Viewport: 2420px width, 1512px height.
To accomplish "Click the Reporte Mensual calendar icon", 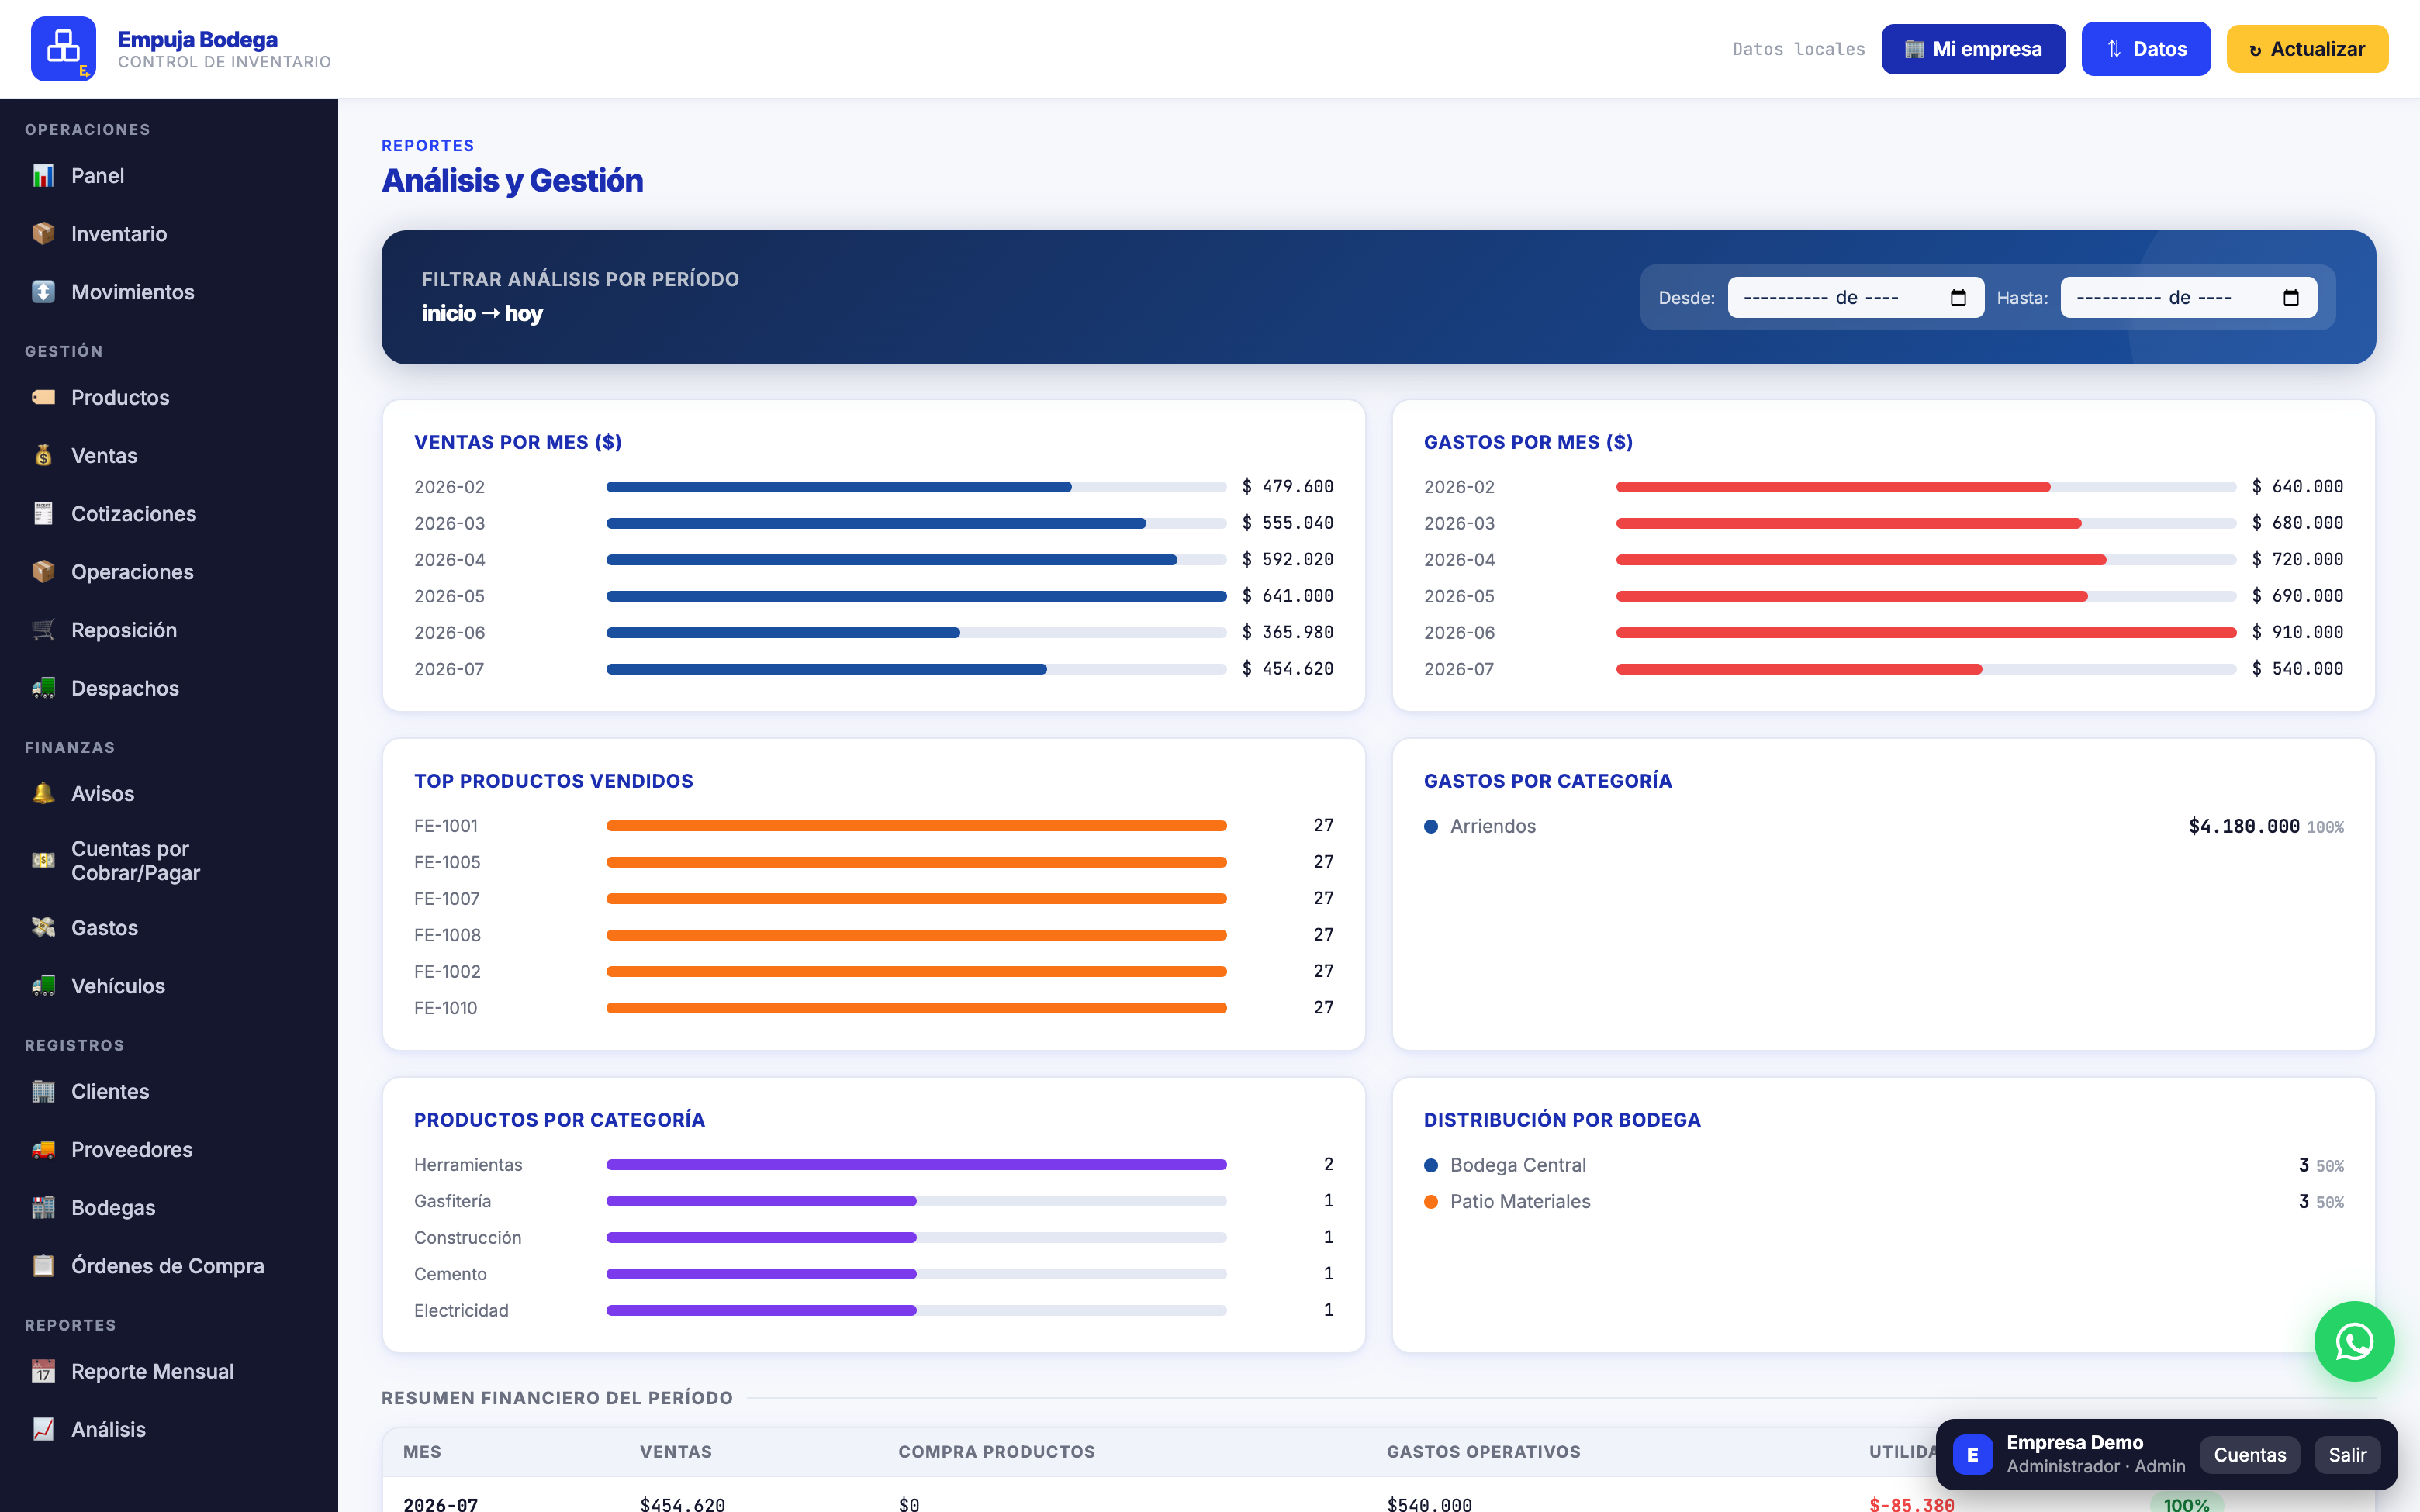I will [43, 1371].
